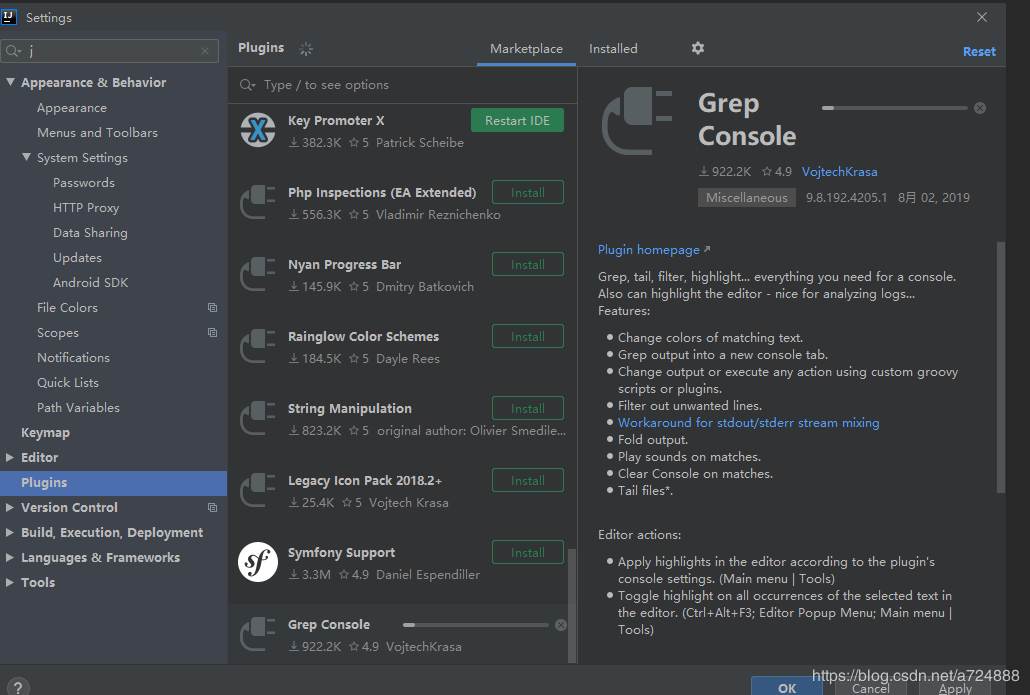Viewport: 1030px width, 695px height.
Task: Select the Marketplace tab
Action: pyautogui.click(x=526, y=49)
